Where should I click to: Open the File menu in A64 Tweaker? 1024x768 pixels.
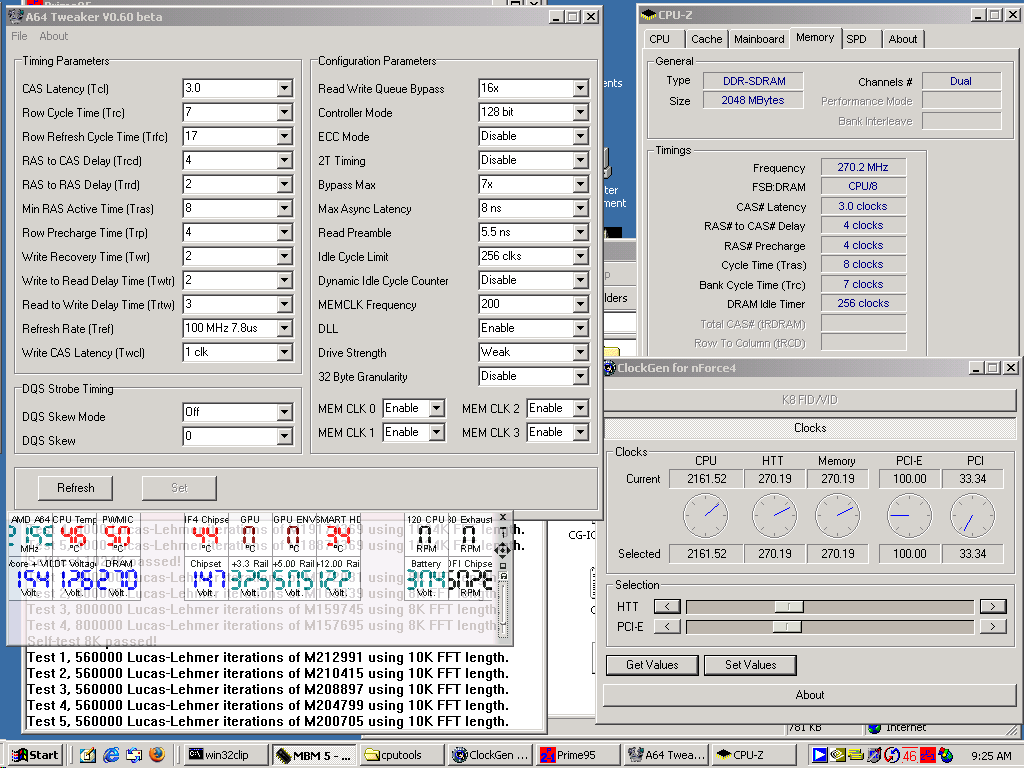pos(19,37)
